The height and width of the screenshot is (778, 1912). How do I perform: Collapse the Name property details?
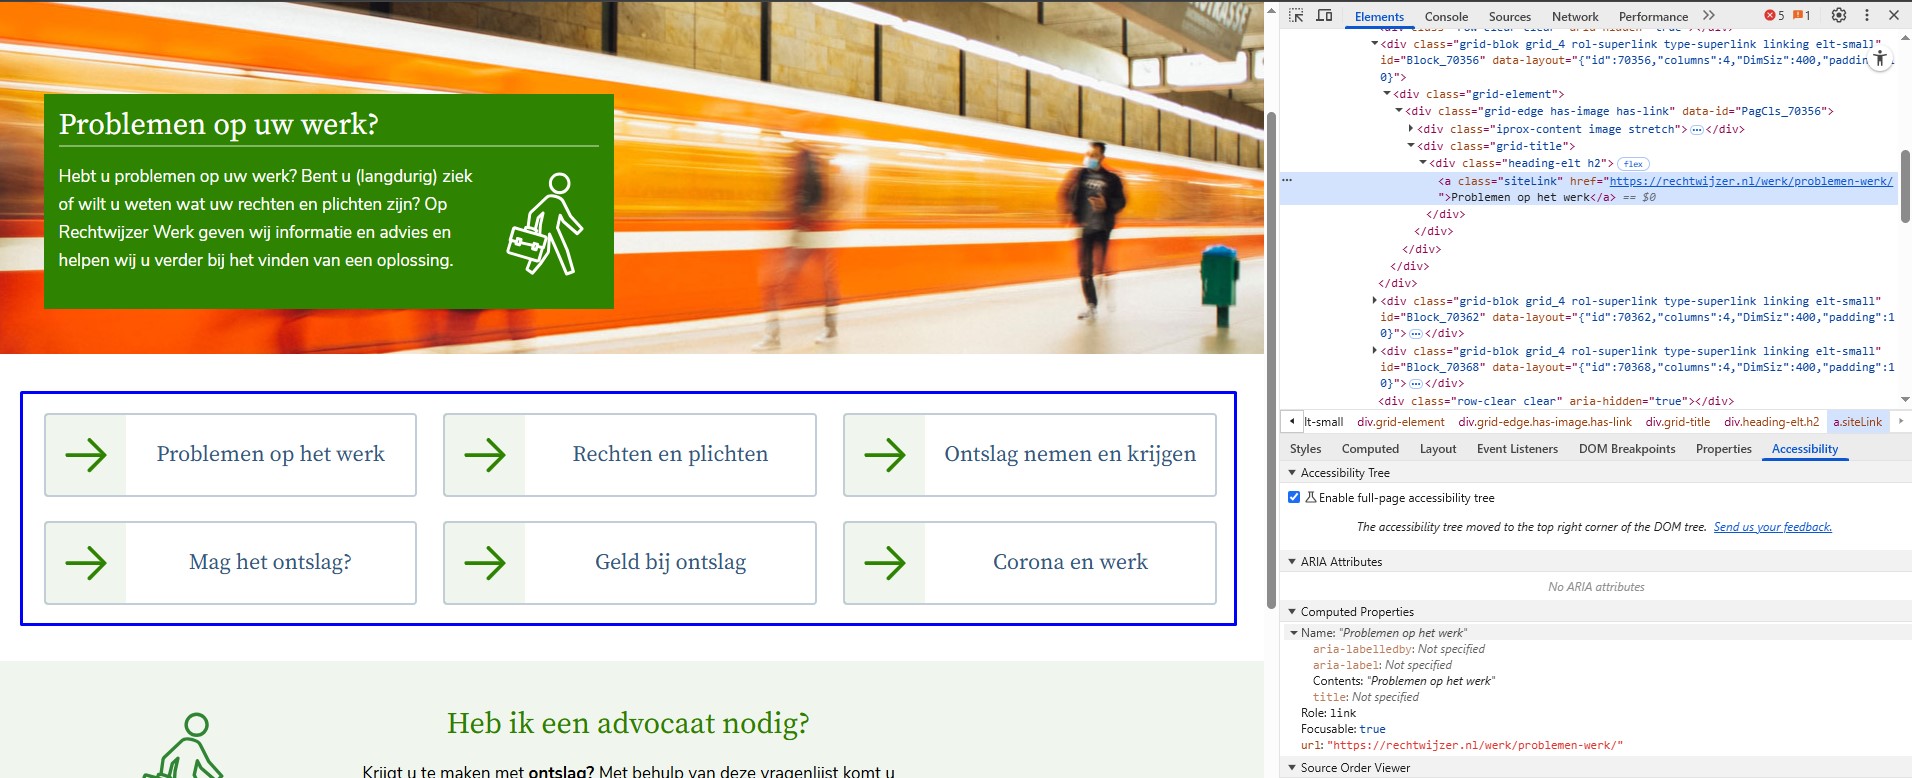tap(1294, 633)
